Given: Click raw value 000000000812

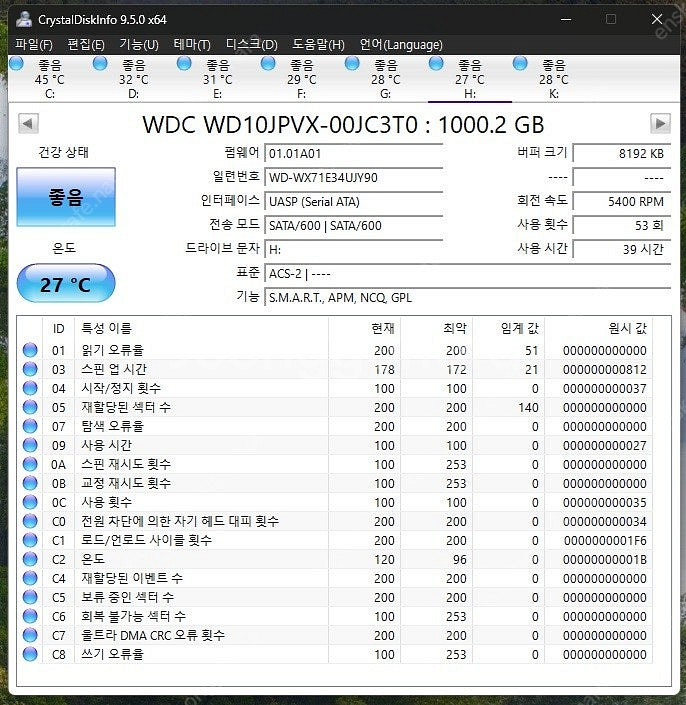Looking at the screenshot, I should tap(605, 370).
